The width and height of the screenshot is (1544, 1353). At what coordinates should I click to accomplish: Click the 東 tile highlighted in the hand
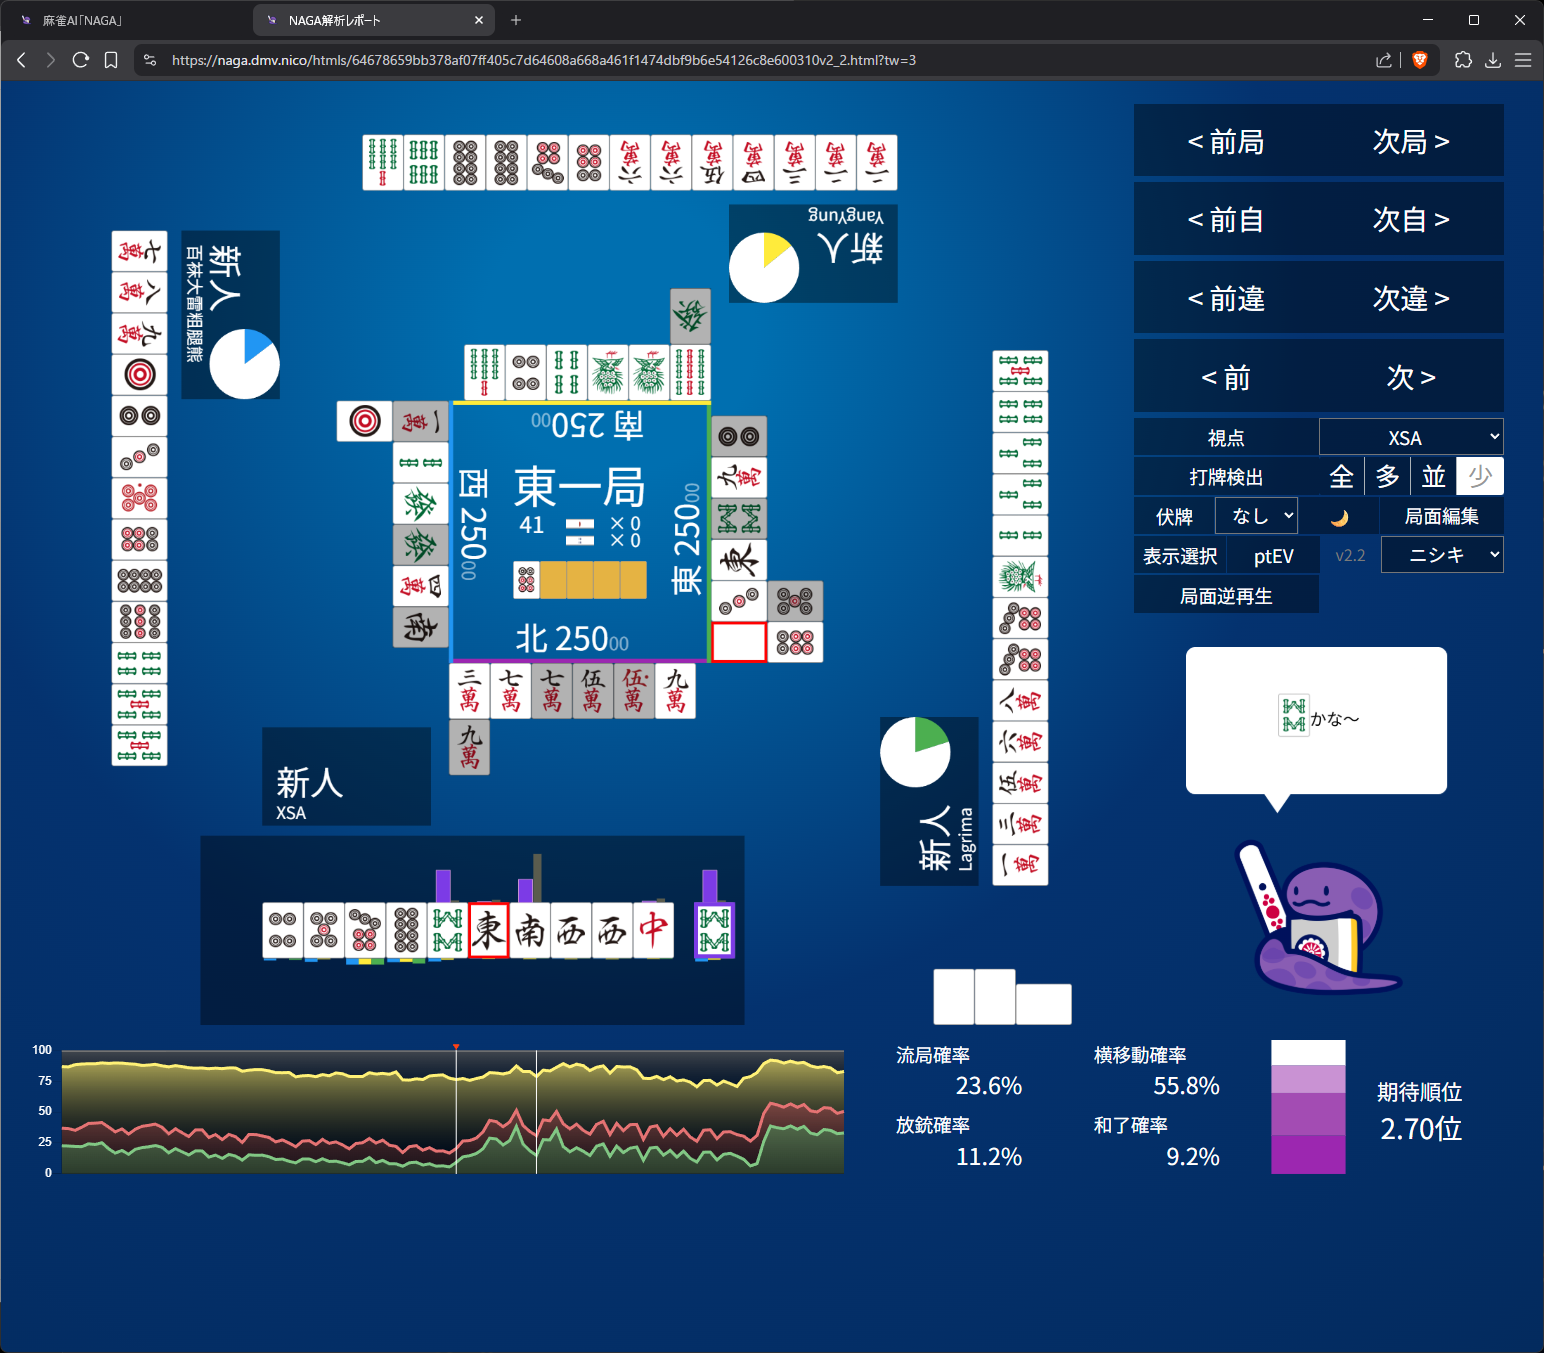pyautogui.click(x=489, y=930)
